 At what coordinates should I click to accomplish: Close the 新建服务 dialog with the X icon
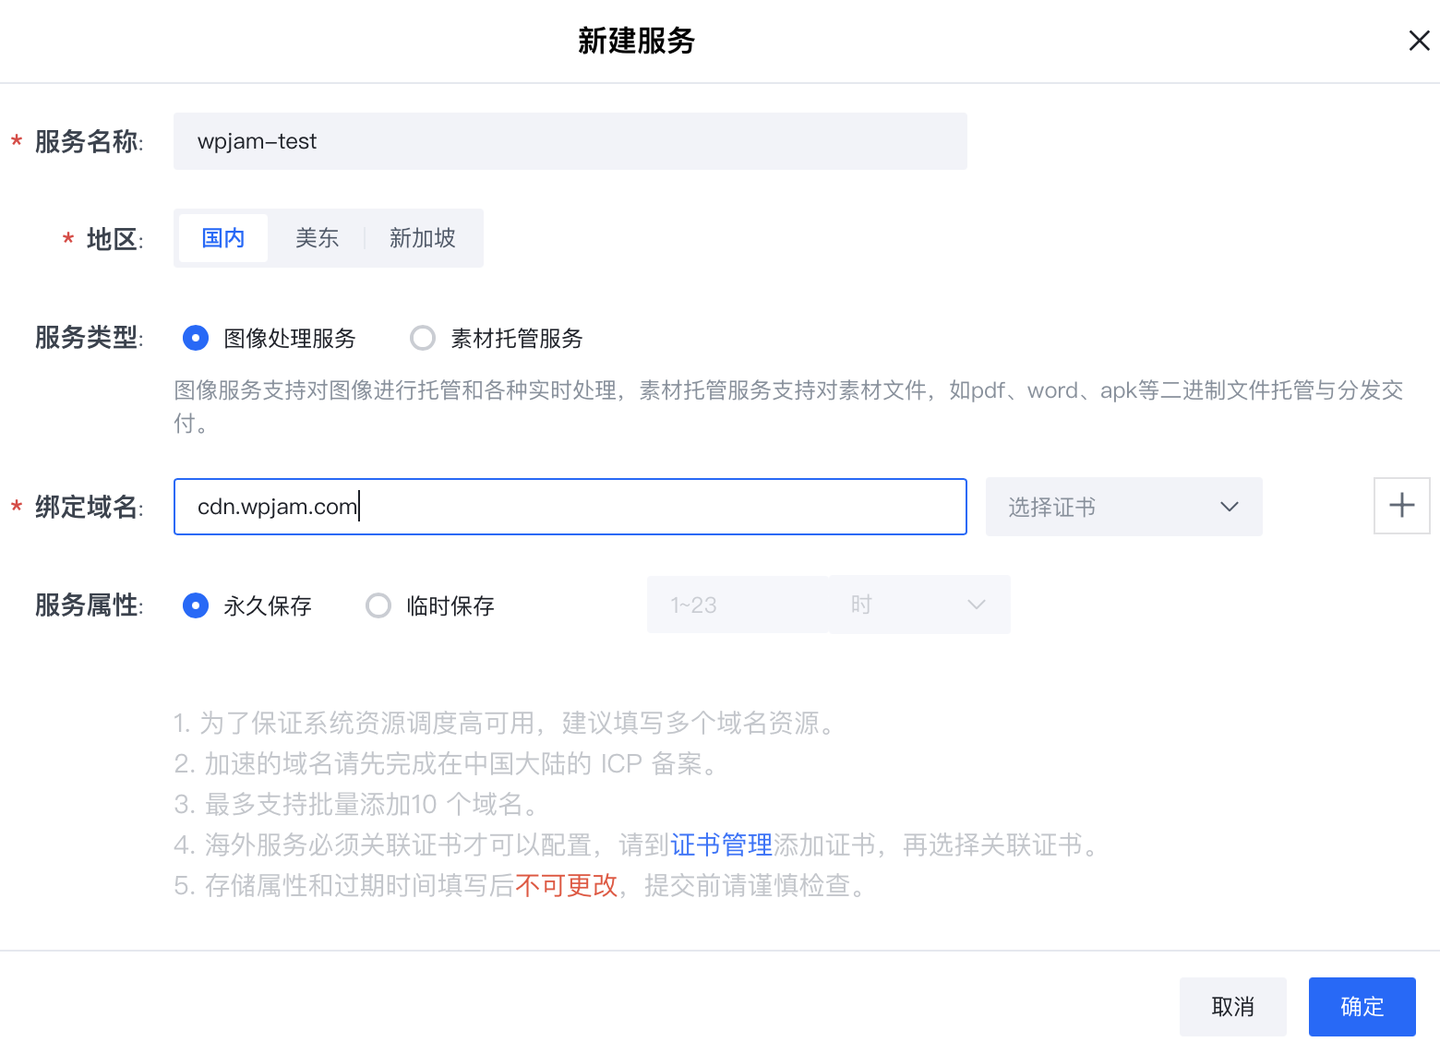click(1419, 40)
